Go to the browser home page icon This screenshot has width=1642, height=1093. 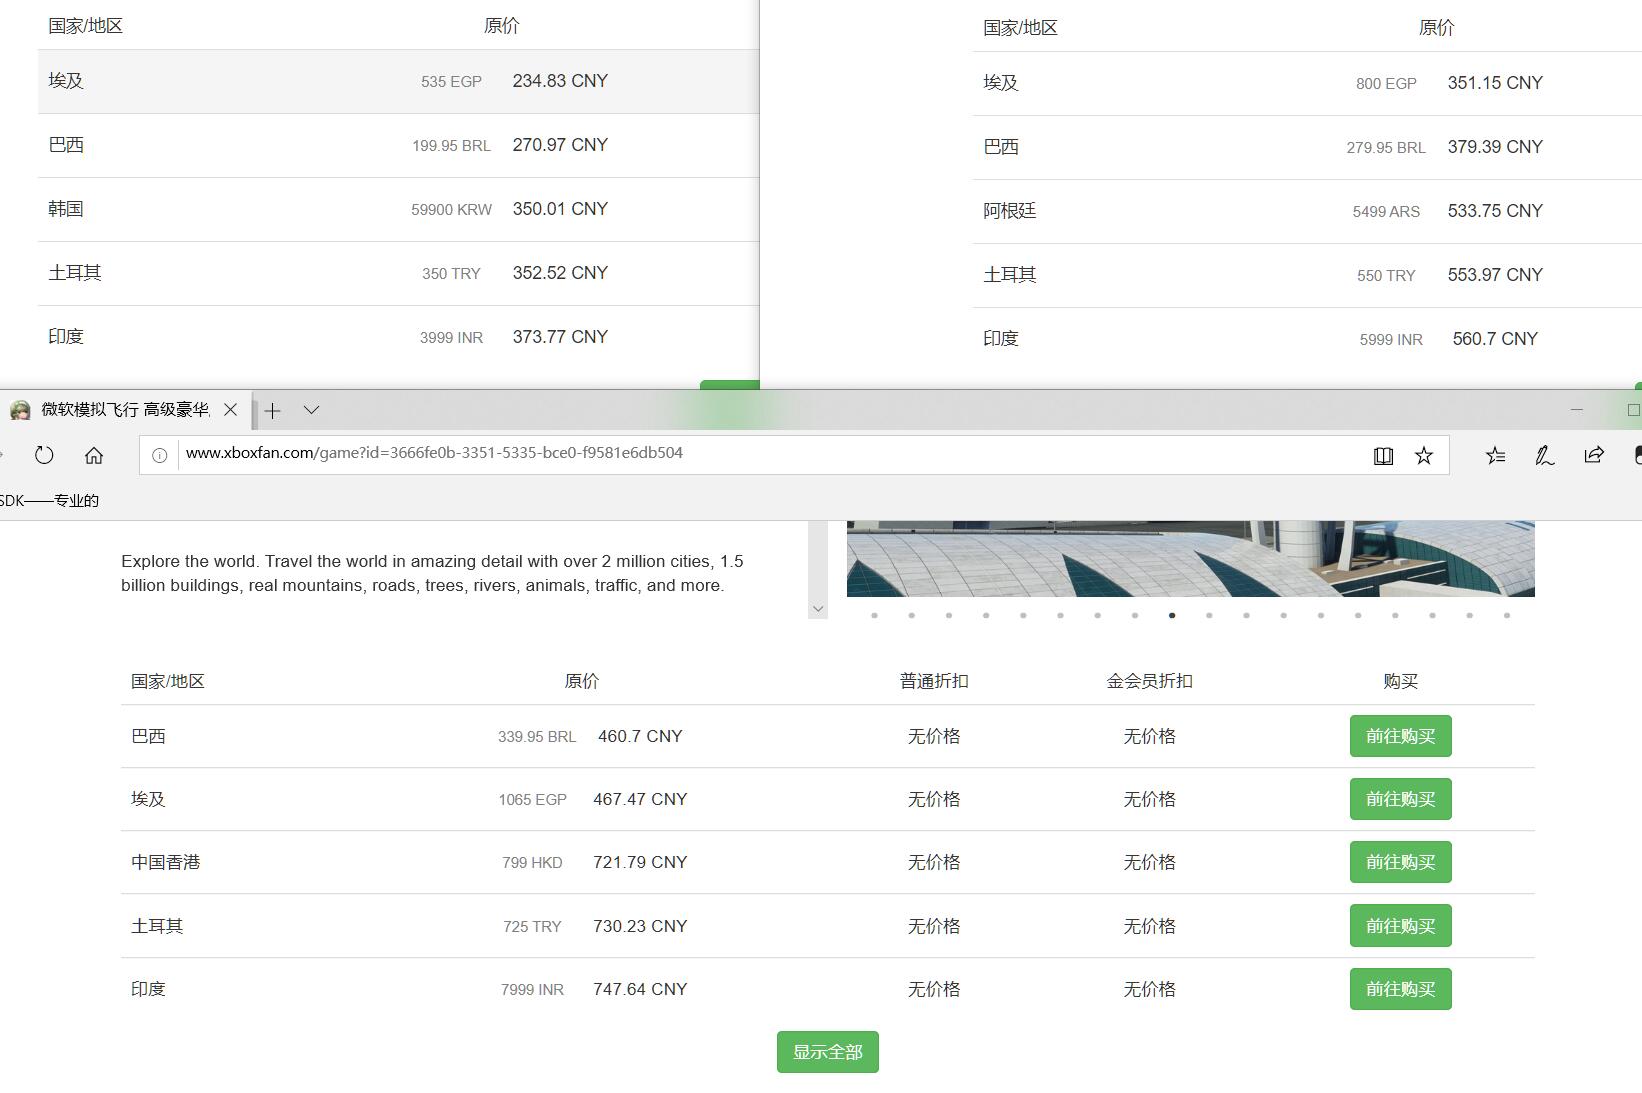pos(94,455)
